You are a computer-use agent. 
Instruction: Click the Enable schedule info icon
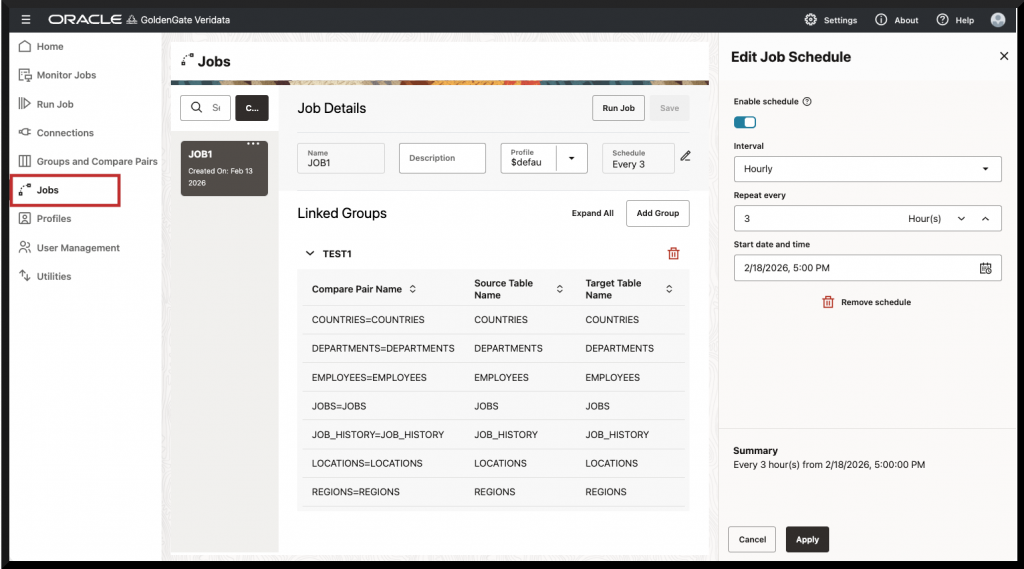coord(807,102)
